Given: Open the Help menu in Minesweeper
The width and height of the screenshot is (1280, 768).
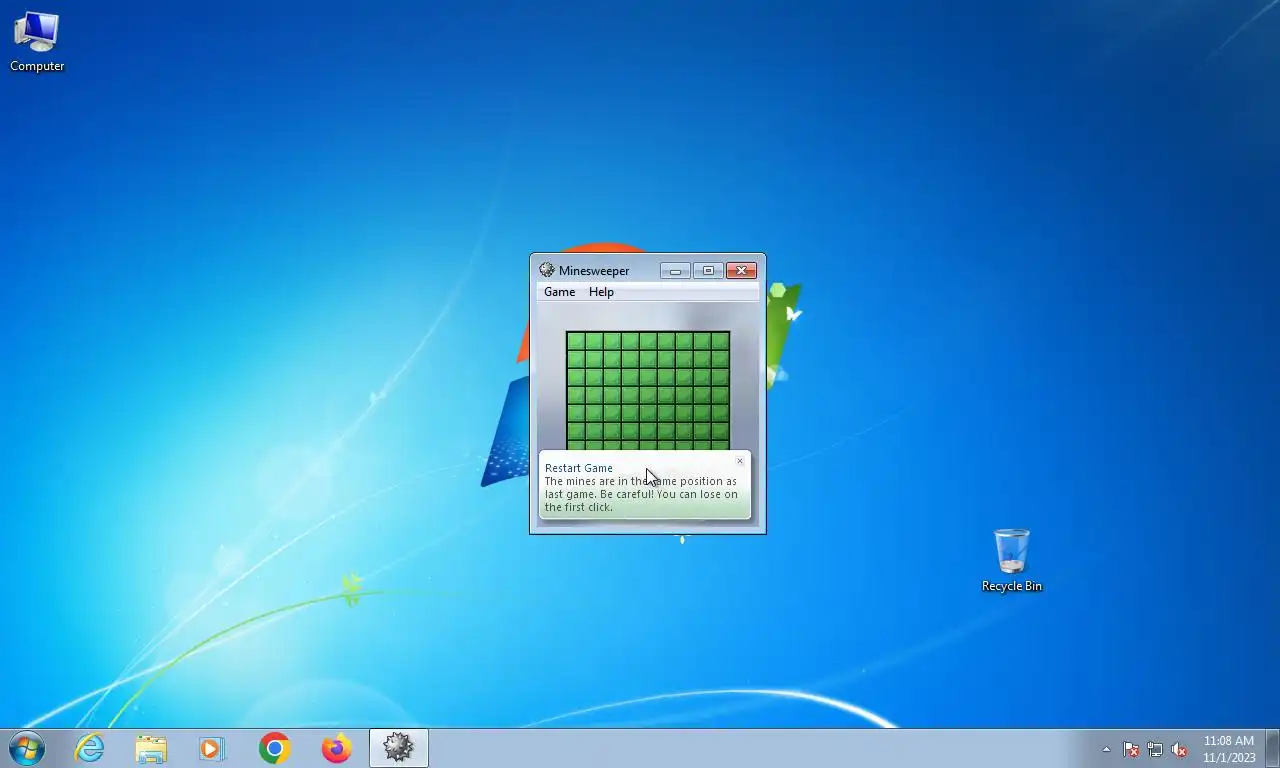Looking at the screenshot, I should 601,292.
